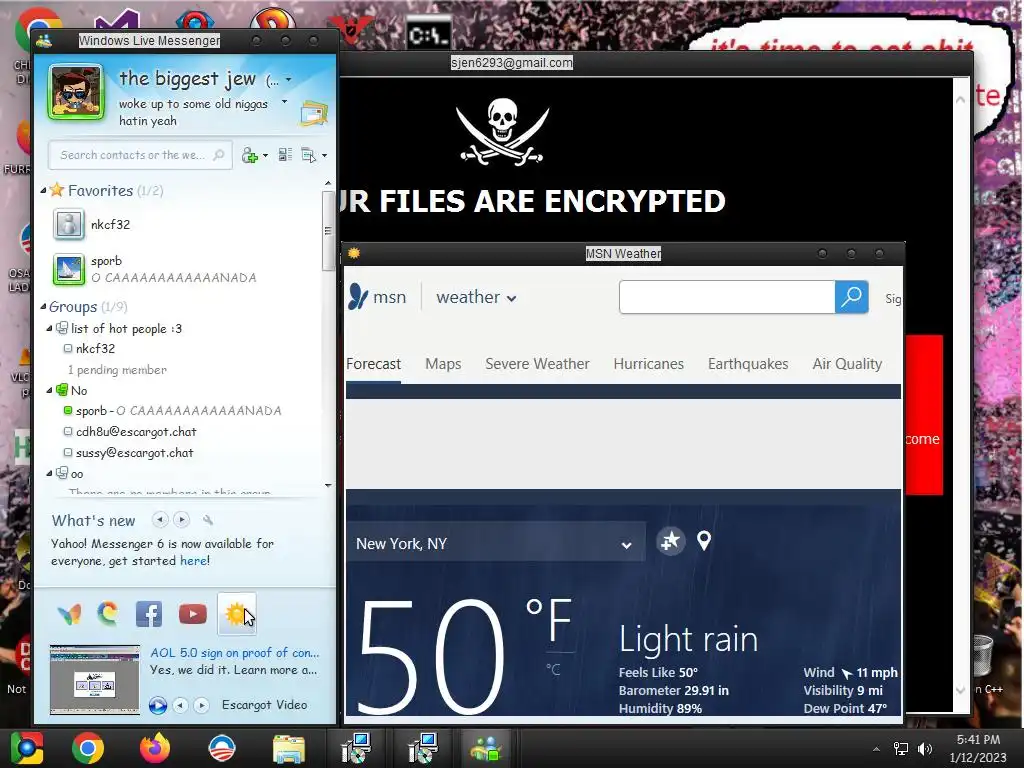Open the YouTube icon in Messenger
Image resolution: width=1024 pixels, height=768 pixels.
click(193, 614)
